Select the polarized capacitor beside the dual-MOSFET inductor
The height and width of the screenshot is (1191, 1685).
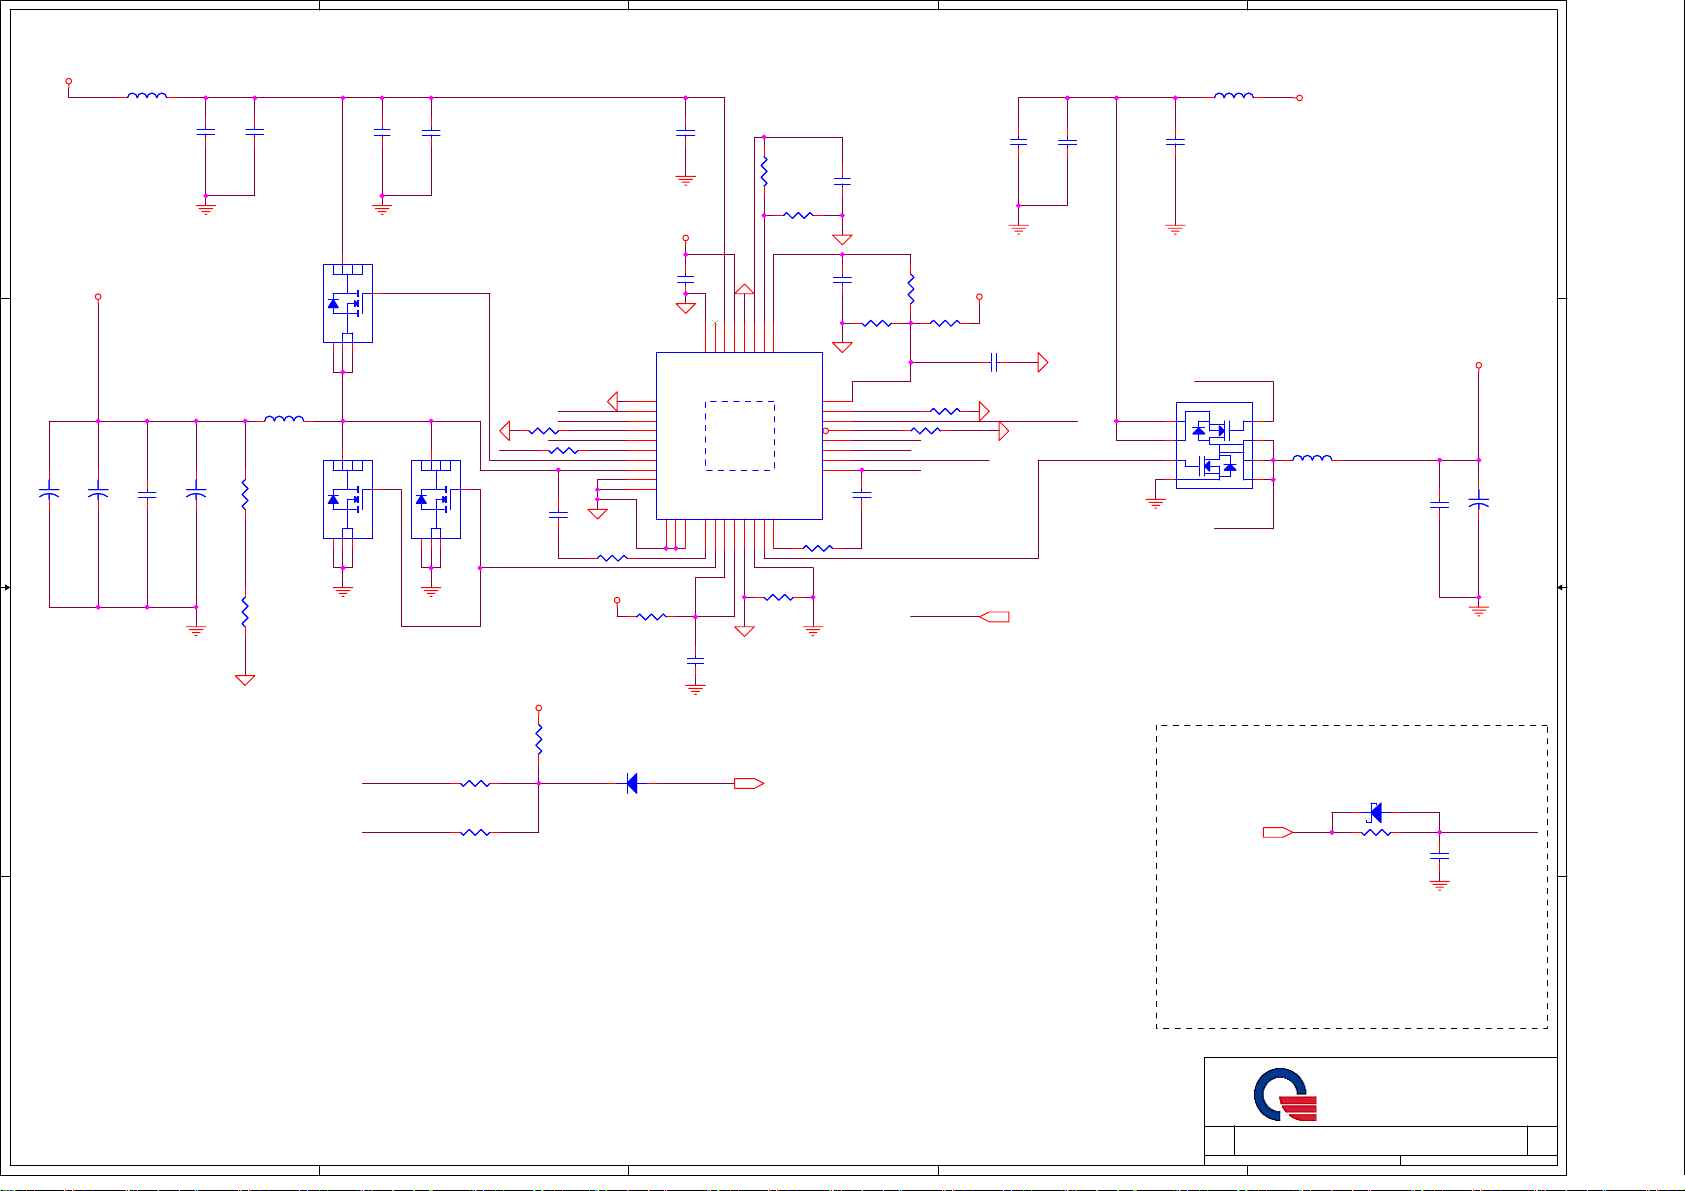(1479, 505)
